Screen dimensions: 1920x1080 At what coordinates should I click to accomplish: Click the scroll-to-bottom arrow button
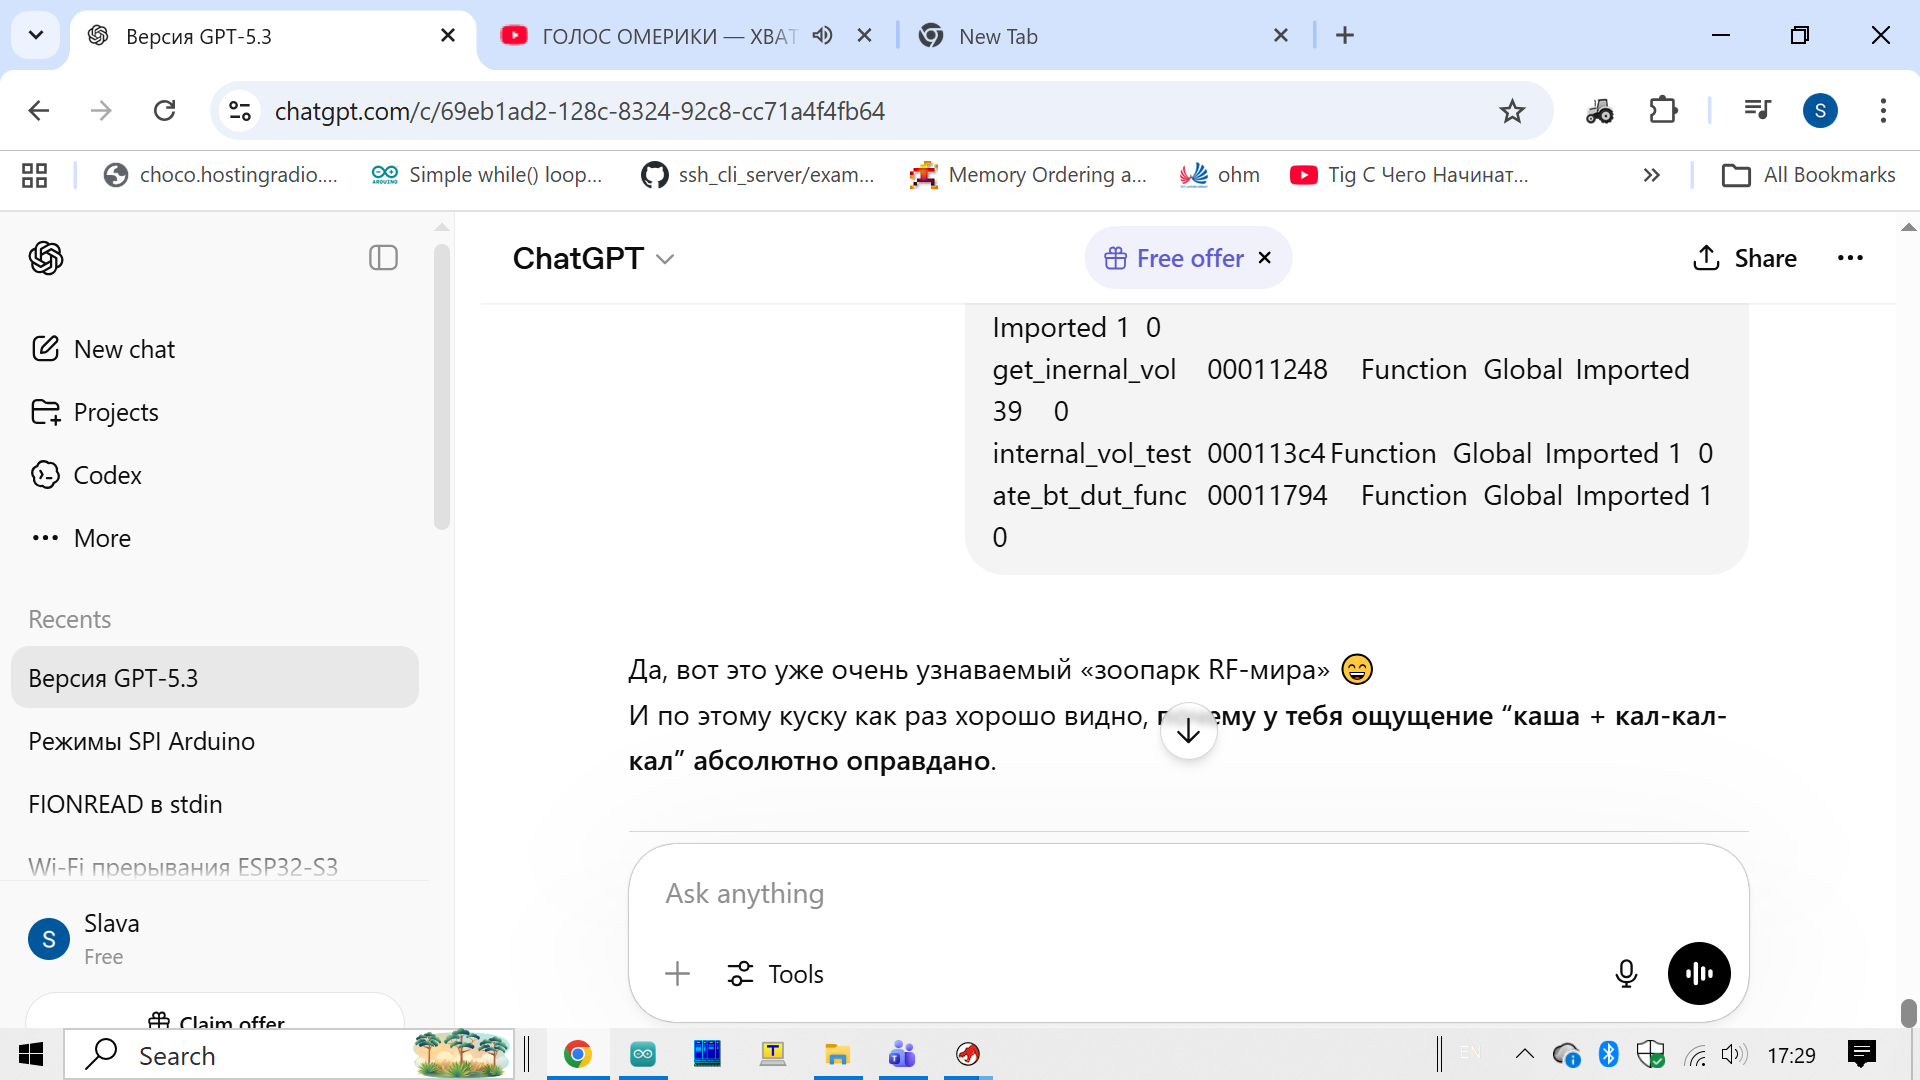point(1188,731)
